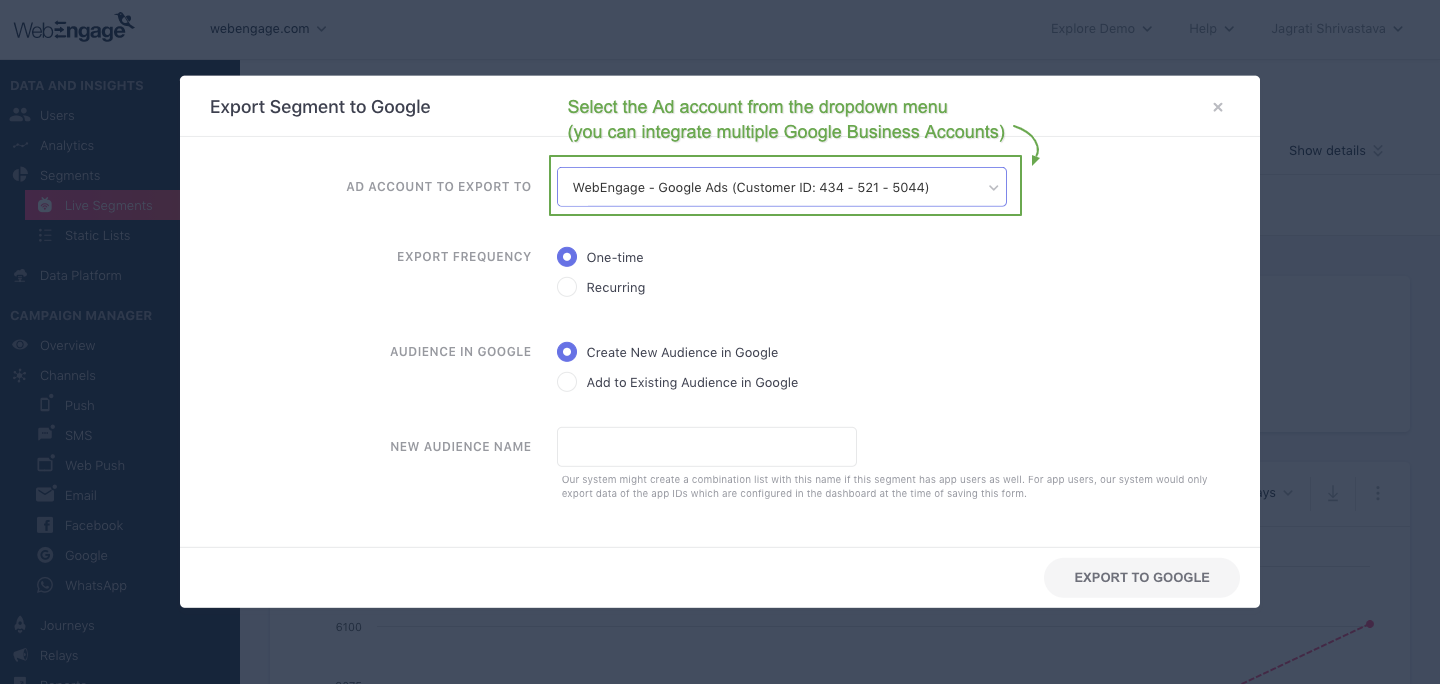
Task: Click the Export to Google button
Action: coord(1142,578)
